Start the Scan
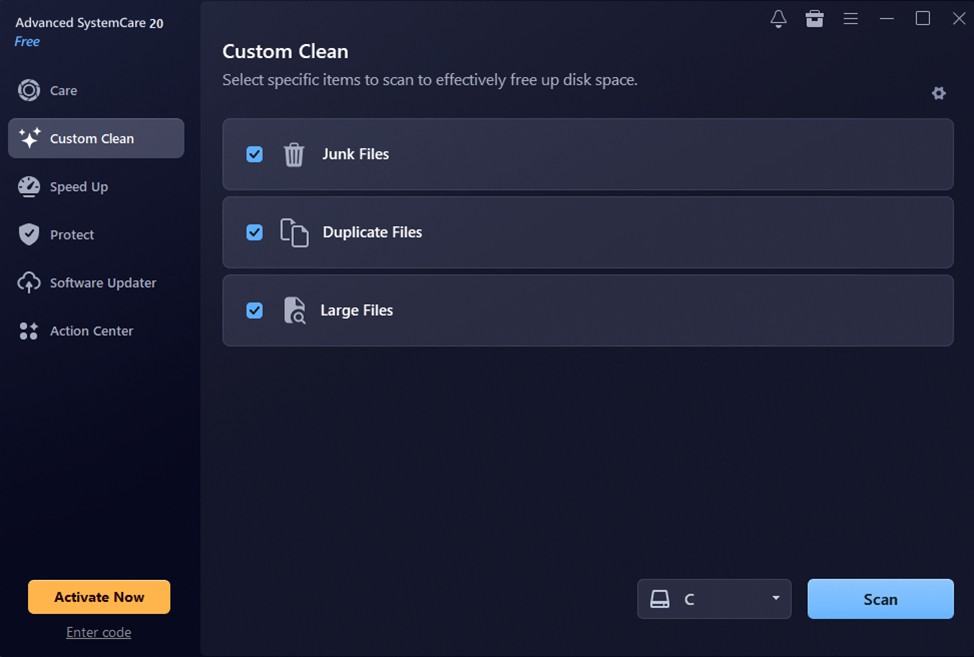The image size is (974, 657). pyautogui.click(x=880, y=599)
